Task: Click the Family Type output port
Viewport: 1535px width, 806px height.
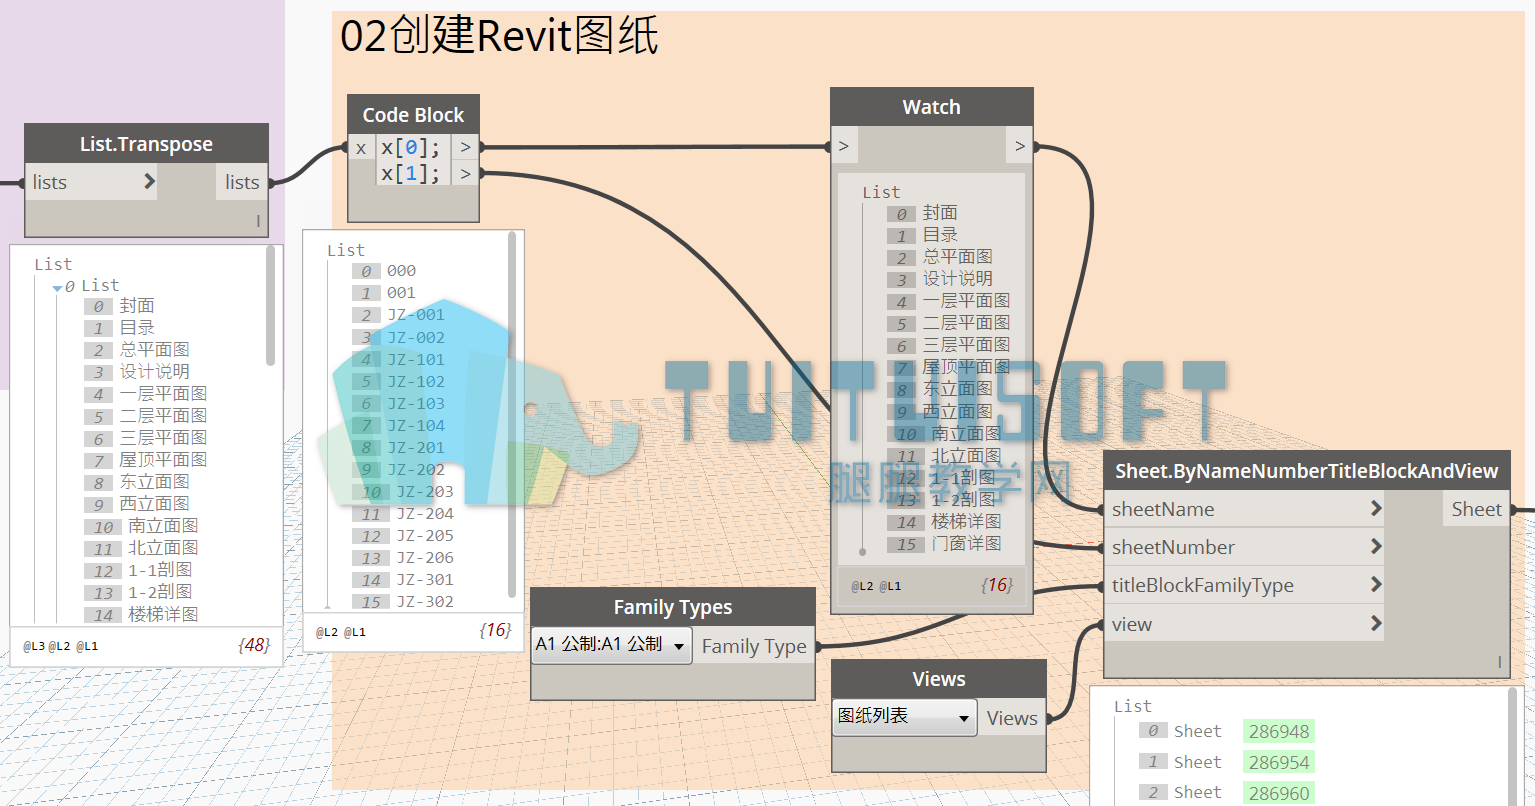Action: pyautogui.click(x=754, y=646)
